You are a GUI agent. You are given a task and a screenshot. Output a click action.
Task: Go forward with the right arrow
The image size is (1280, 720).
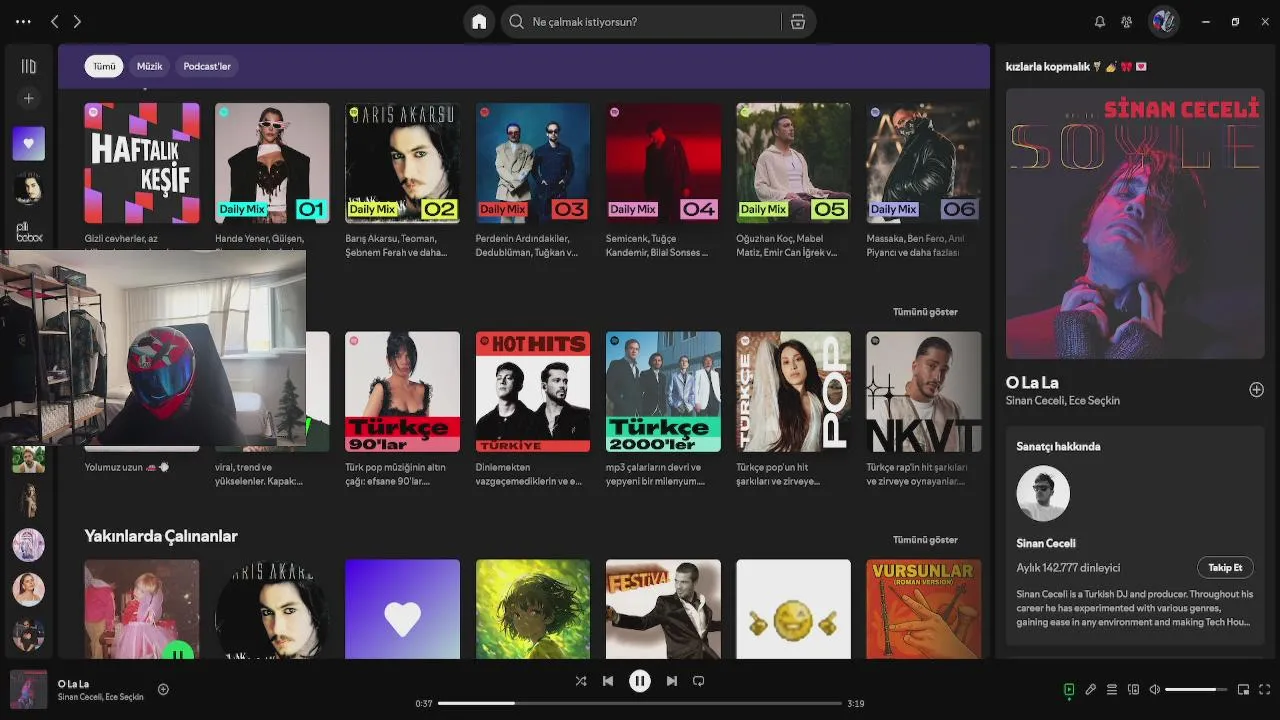pyautogui.click(x=77, y=22)
